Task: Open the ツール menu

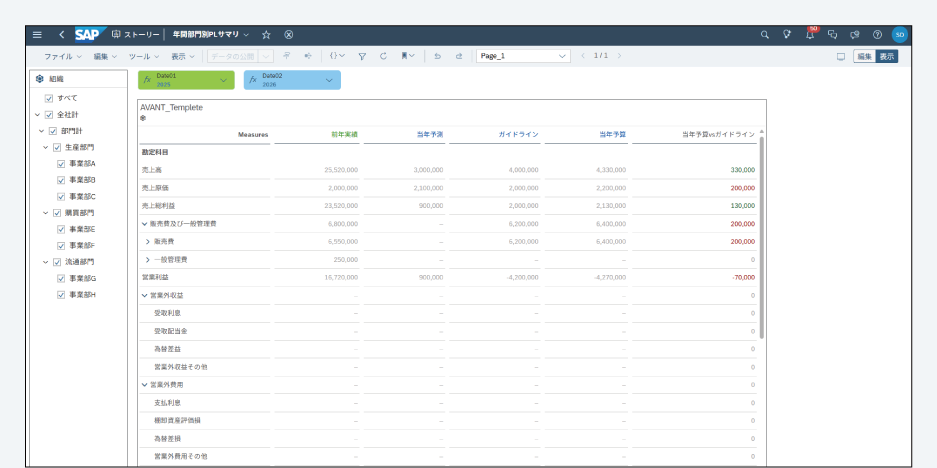Action: click(x=143, y=56)
